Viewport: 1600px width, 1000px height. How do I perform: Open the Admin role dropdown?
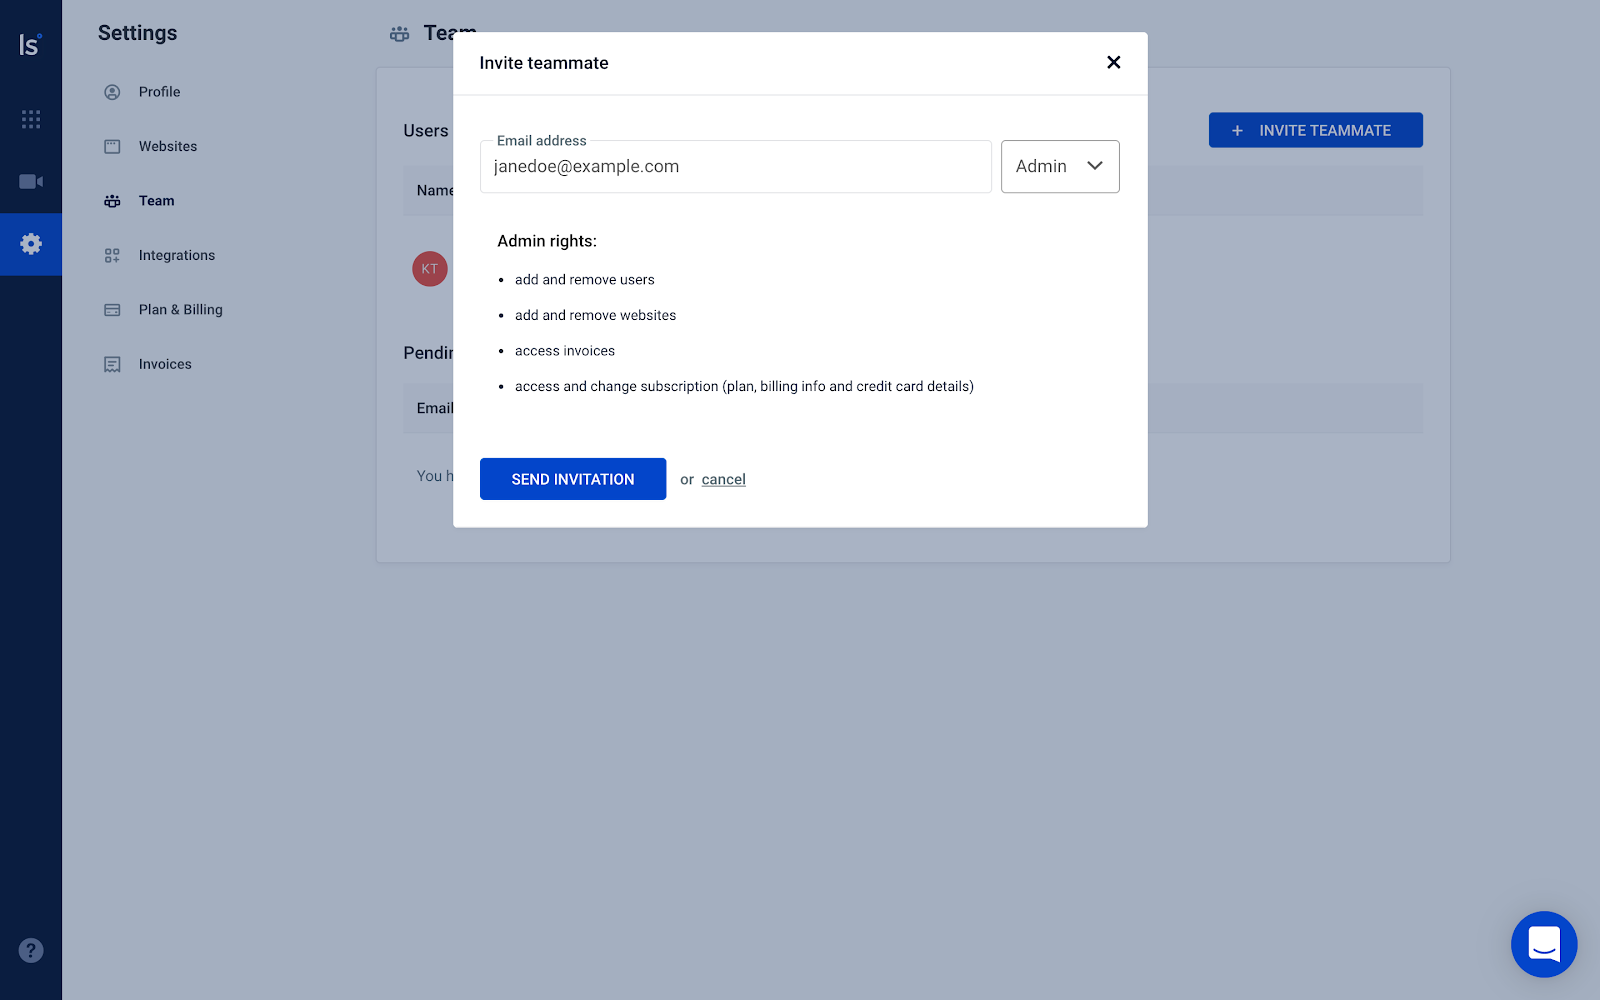[x=1059, y=166]
